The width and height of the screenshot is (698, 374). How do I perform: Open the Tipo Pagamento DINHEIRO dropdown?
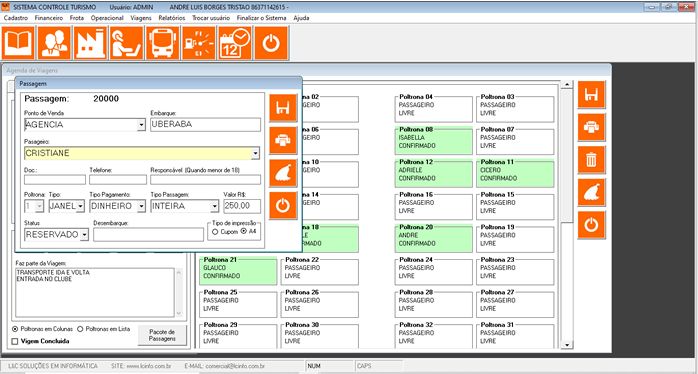[x=141, y=206]
